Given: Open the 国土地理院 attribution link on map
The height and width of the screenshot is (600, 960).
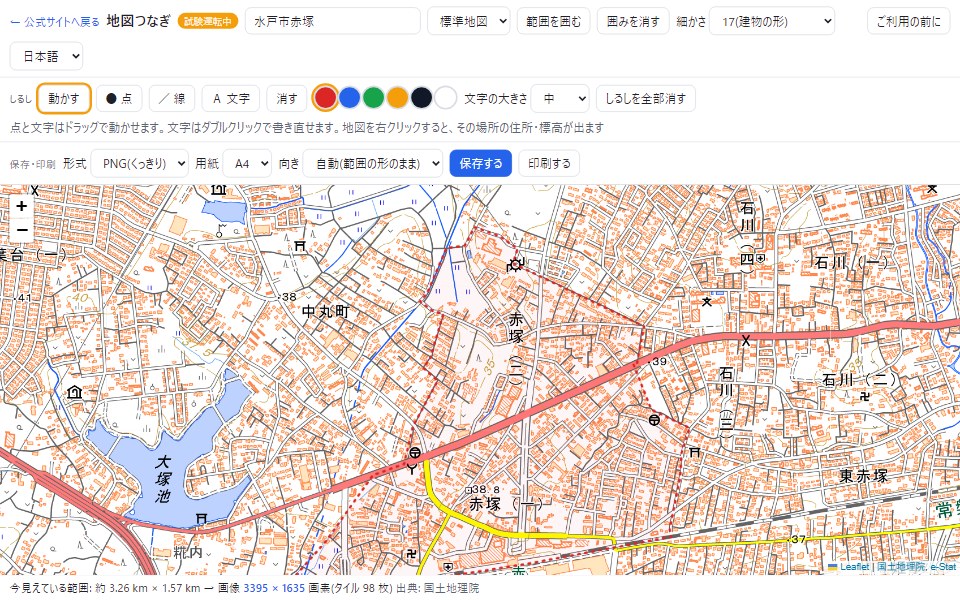Looking at the screenshot, I should pos(901,567).
